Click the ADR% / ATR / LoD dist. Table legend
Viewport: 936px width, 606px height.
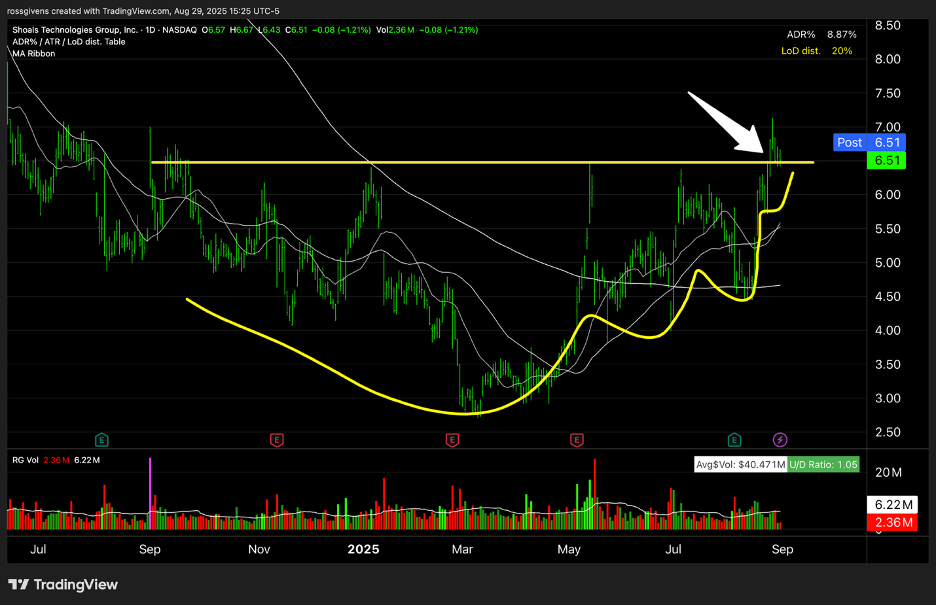tap(69, 42)
